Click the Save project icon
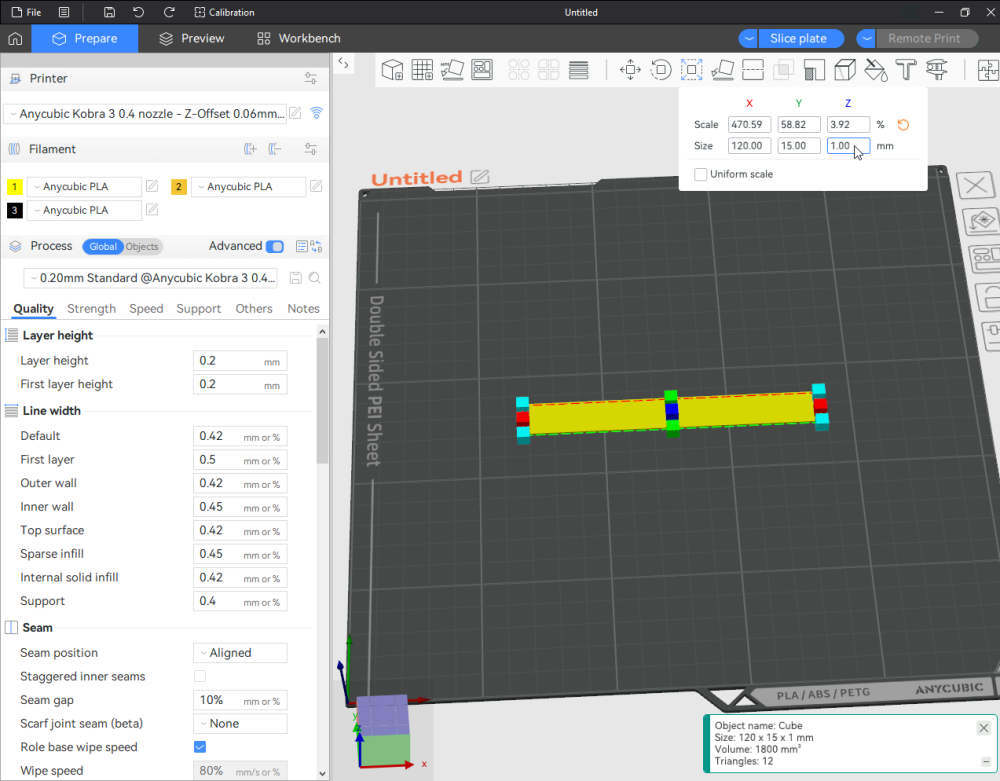Image resolution: width=1000 pixels, height=781 pixels. click(x=109, y=12)
